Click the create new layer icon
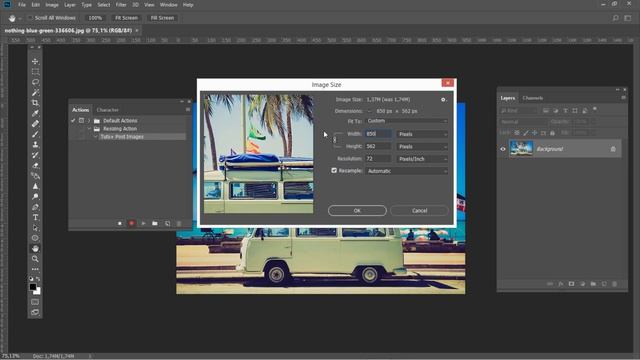 [604, 284]
